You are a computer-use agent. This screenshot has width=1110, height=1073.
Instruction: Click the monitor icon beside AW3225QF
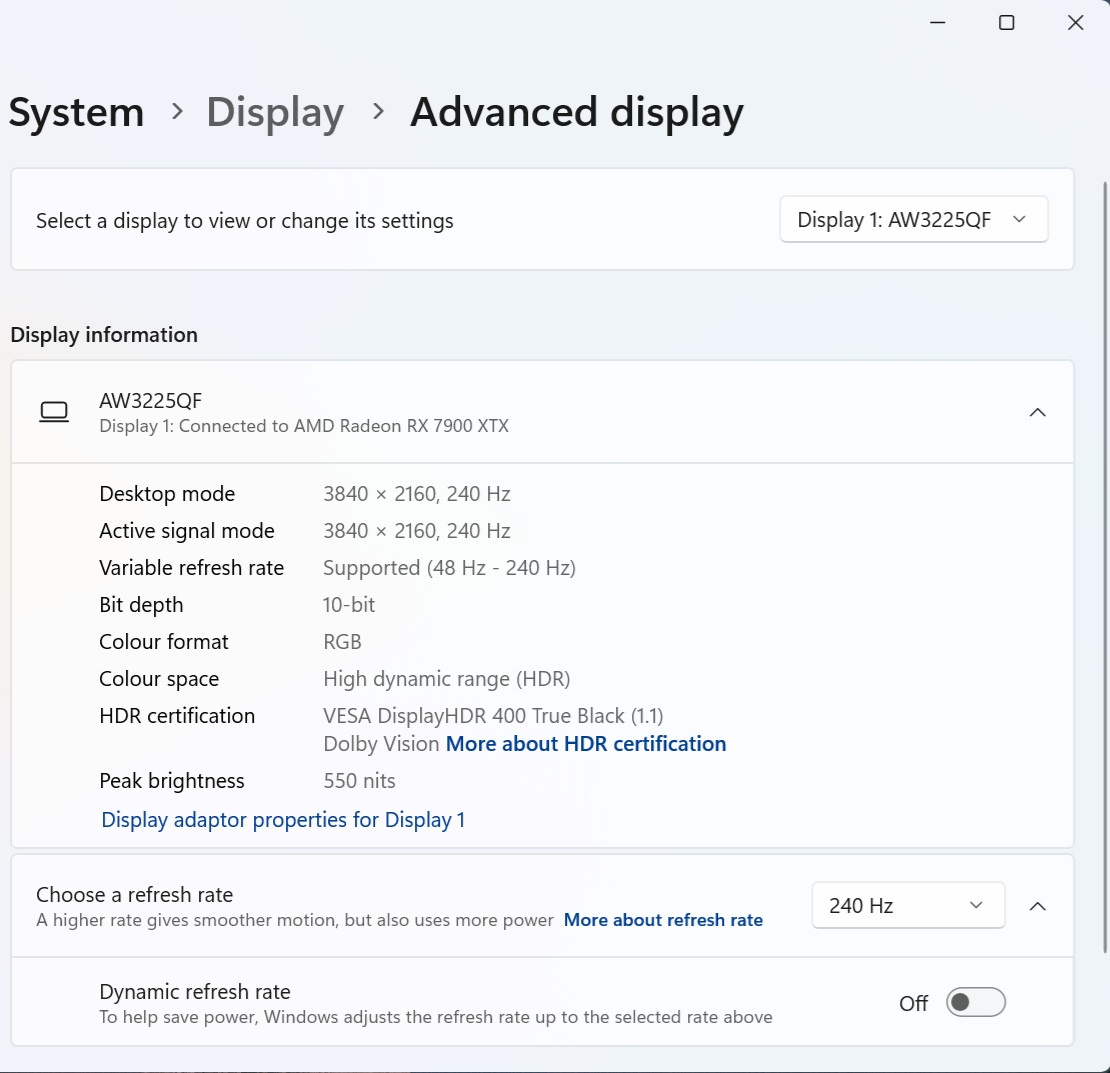(x=54, y=412)
